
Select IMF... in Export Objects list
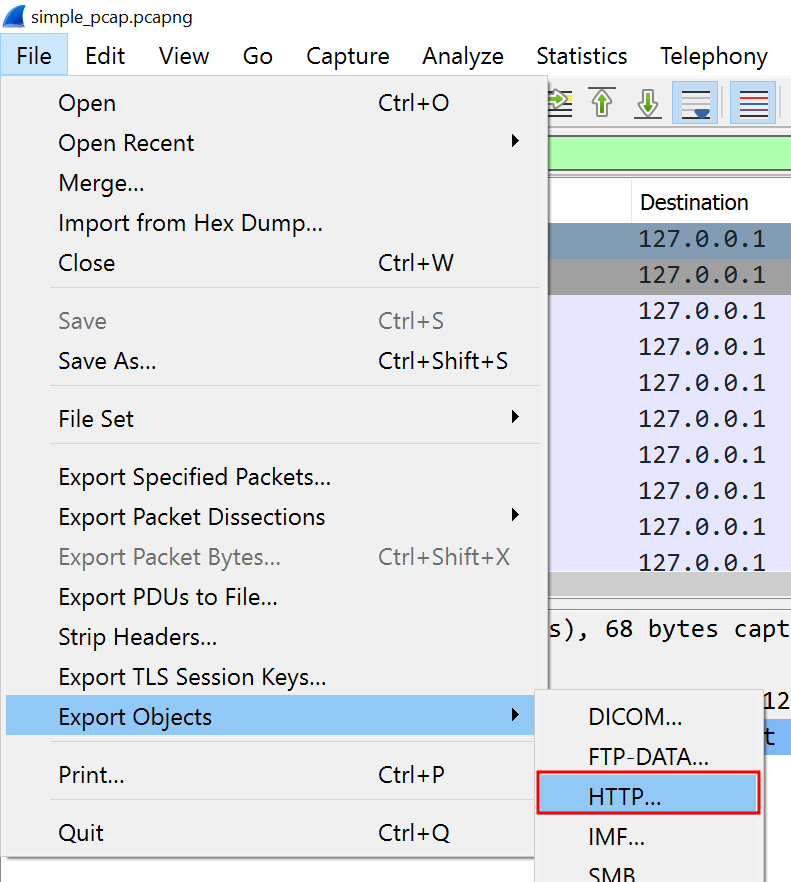[616, 837]
